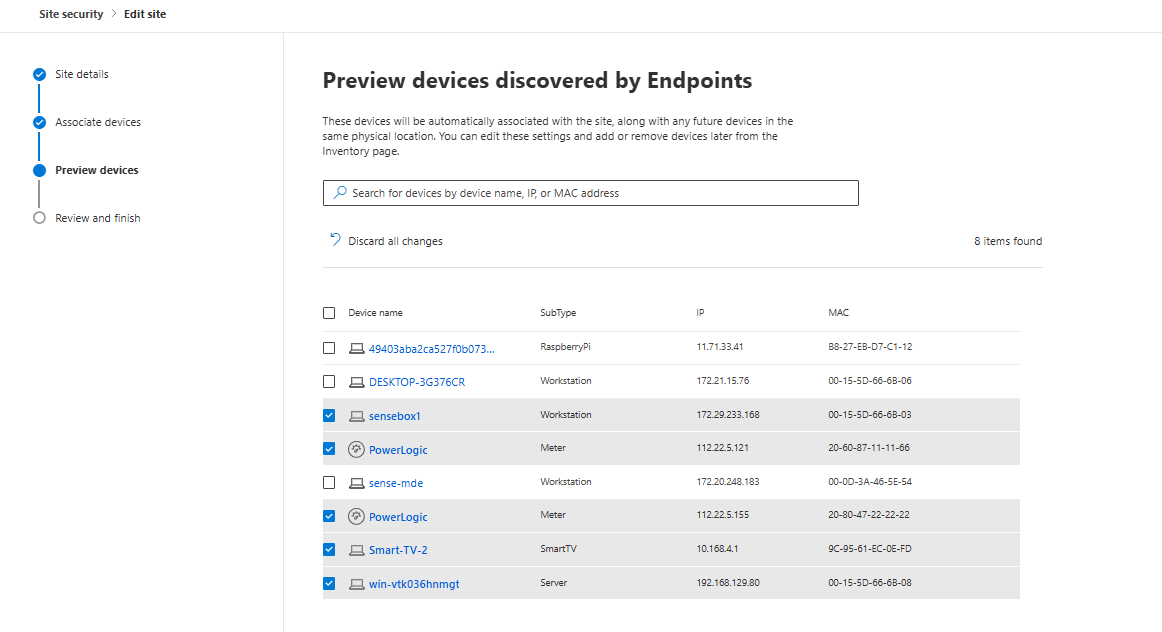The width and height of the screenshot is (1162, 632).
Task: Open the Site security breadcrumb link
Action: [x=71, y=14]
